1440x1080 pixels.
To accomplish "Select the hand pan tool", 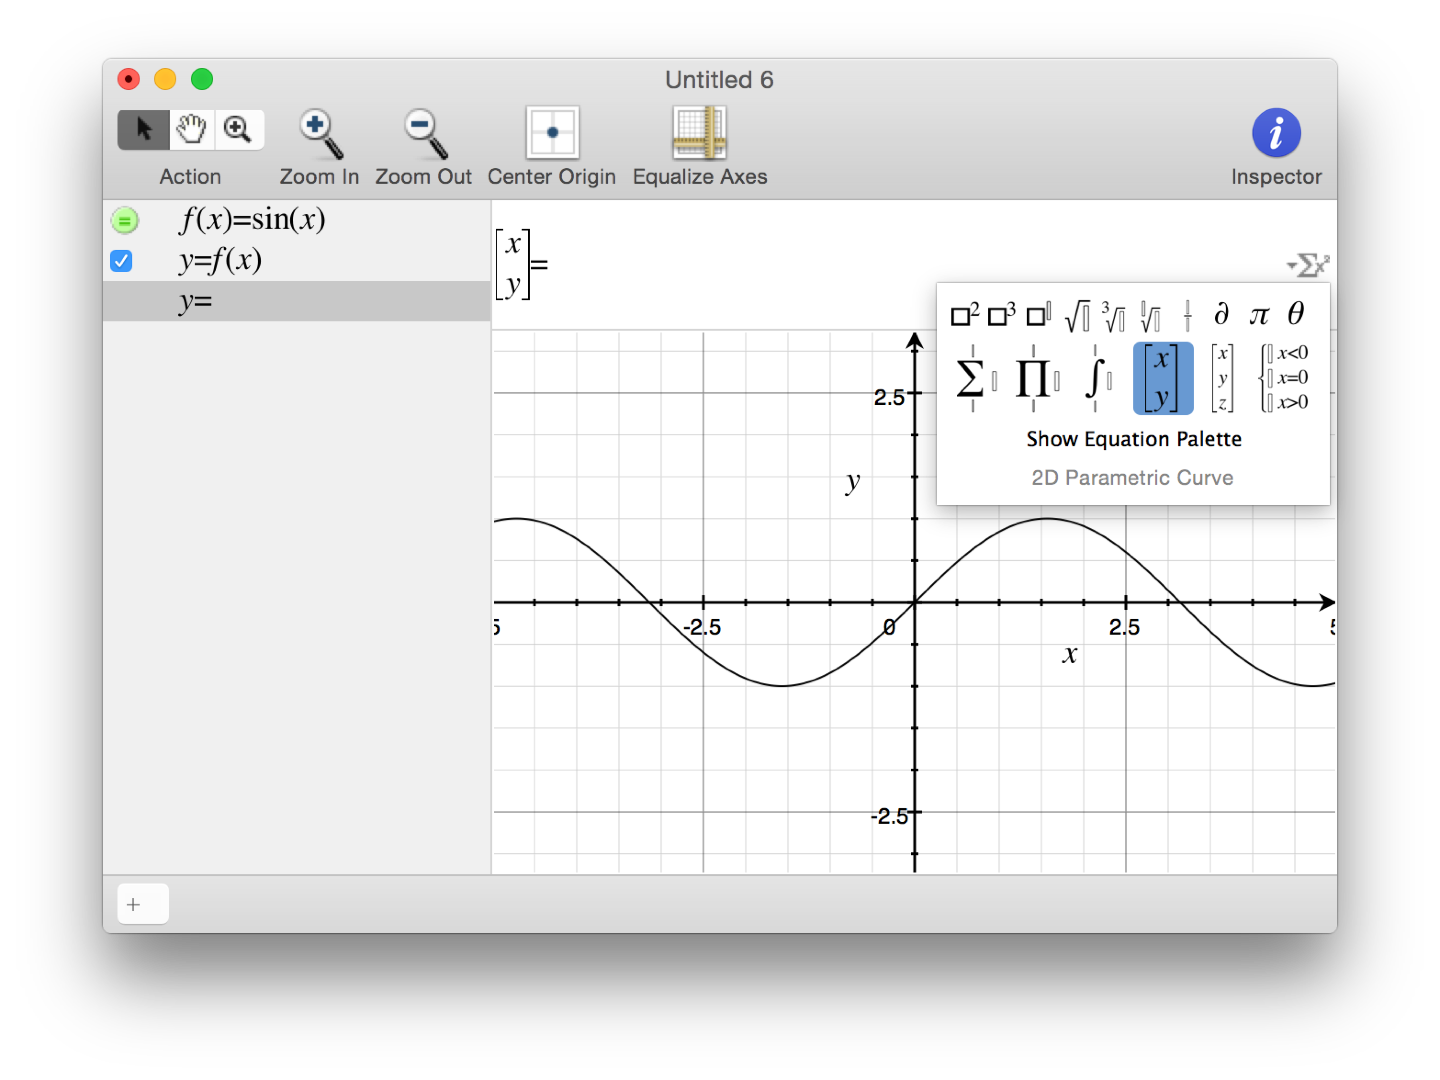I will (191, 129).
